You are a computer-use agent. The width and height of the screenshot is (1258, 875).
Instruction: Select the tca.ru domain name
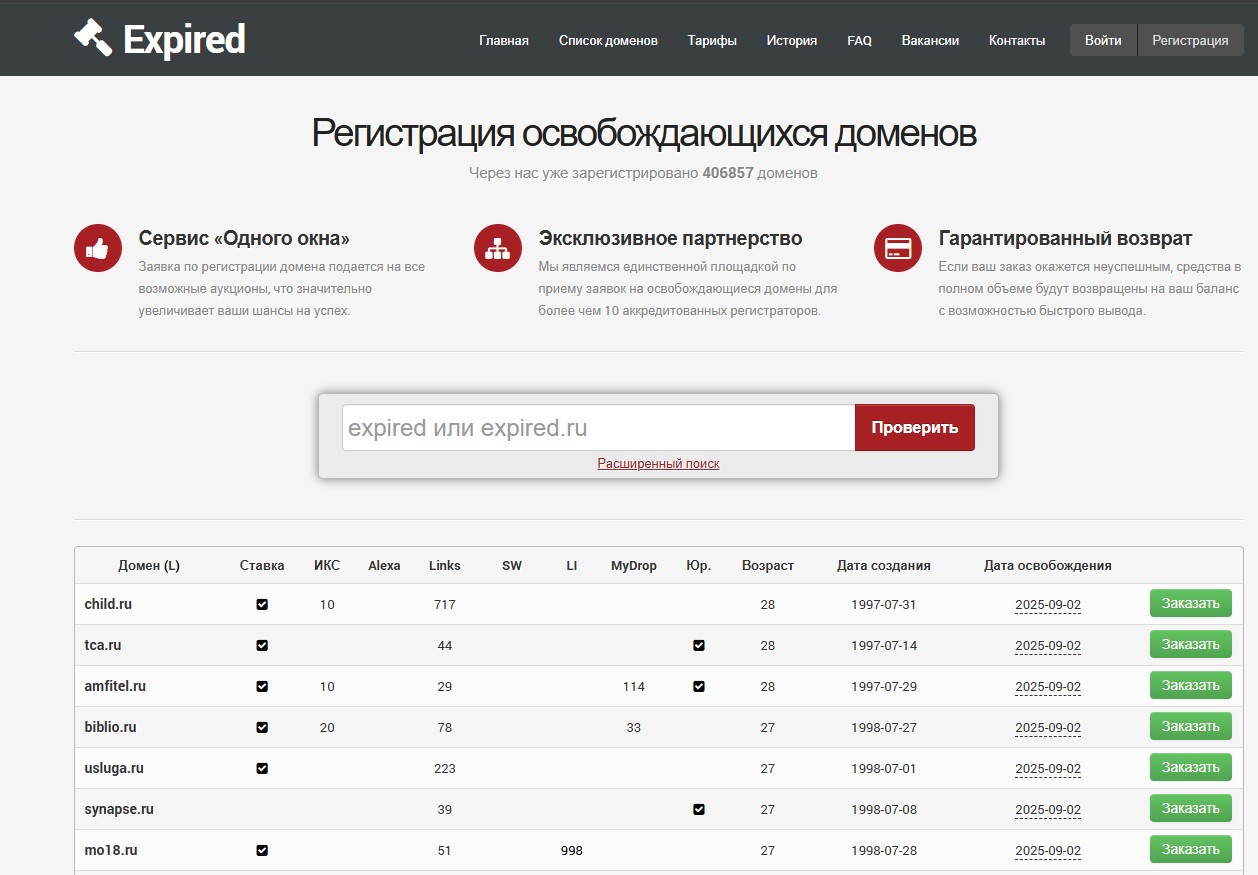103,646
